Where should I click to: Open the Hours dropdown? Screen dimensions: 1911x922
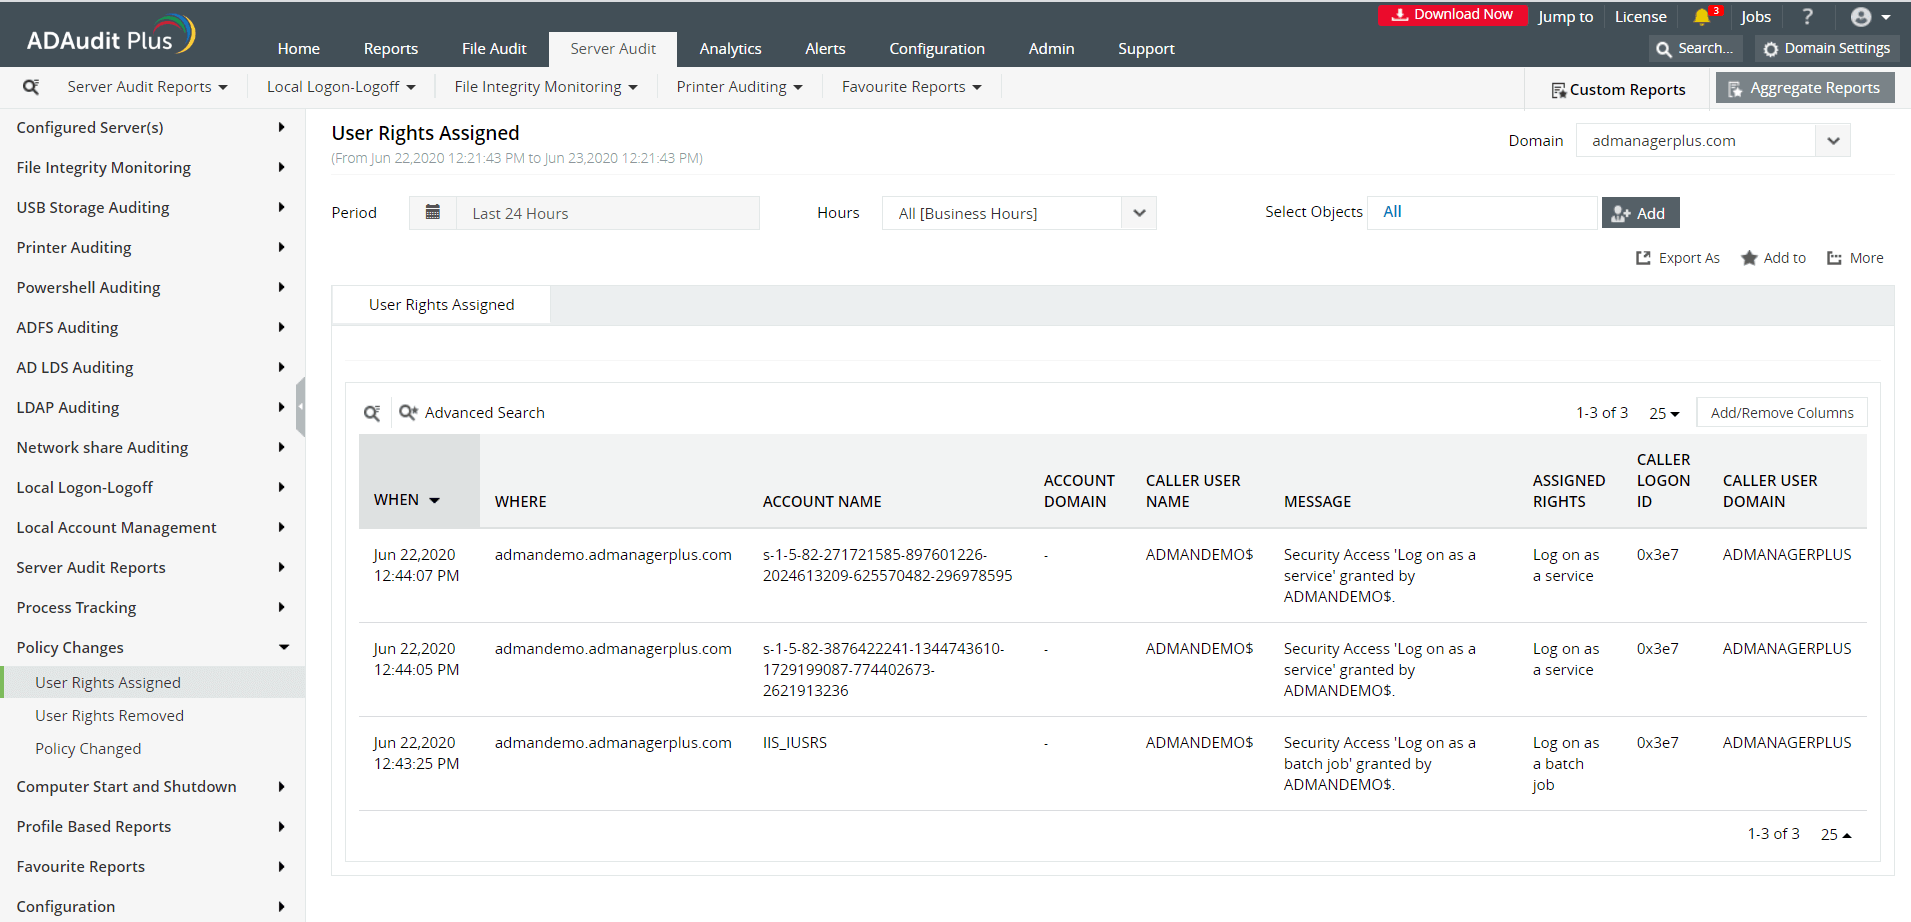coord(1139,212)
